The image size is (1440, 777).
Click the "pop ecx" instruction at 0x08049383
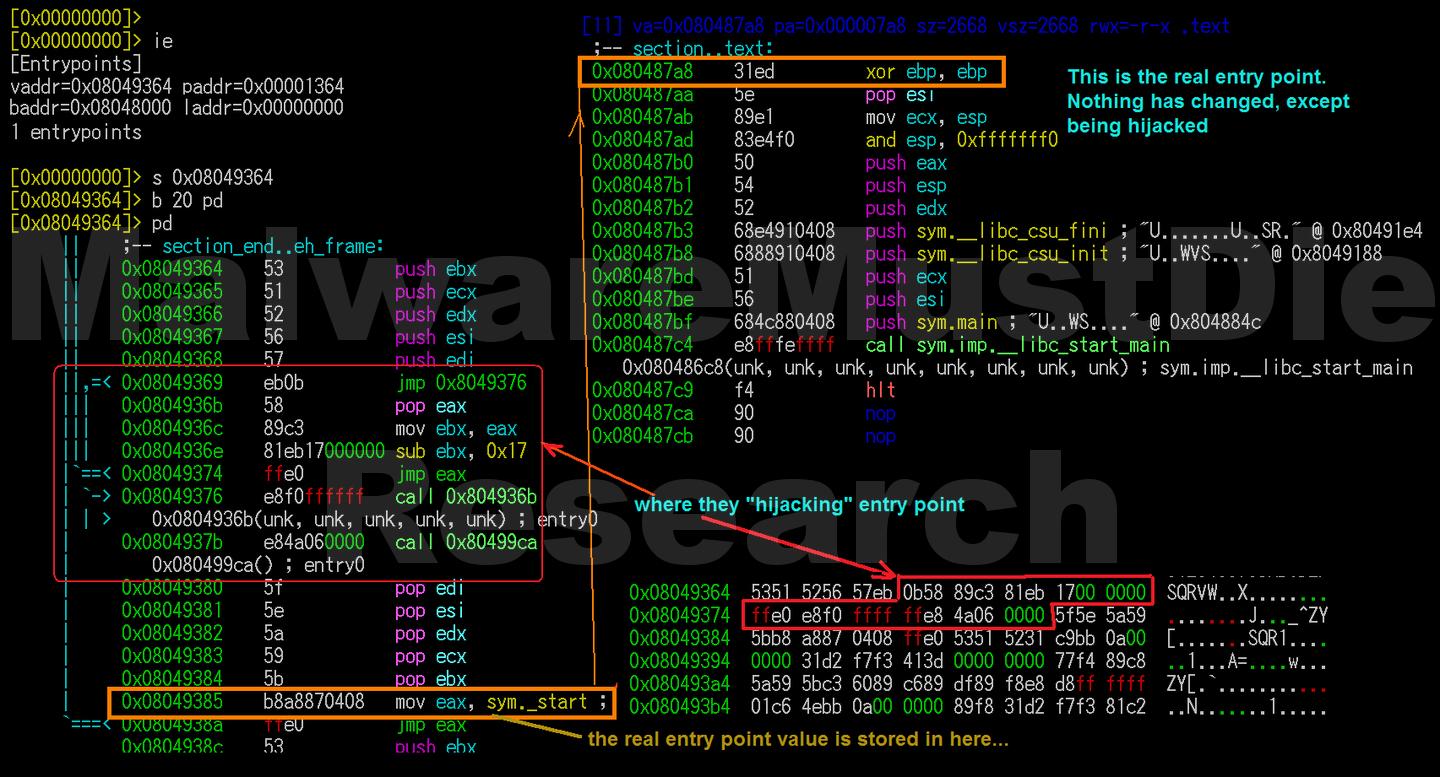[x=431, y=657]
